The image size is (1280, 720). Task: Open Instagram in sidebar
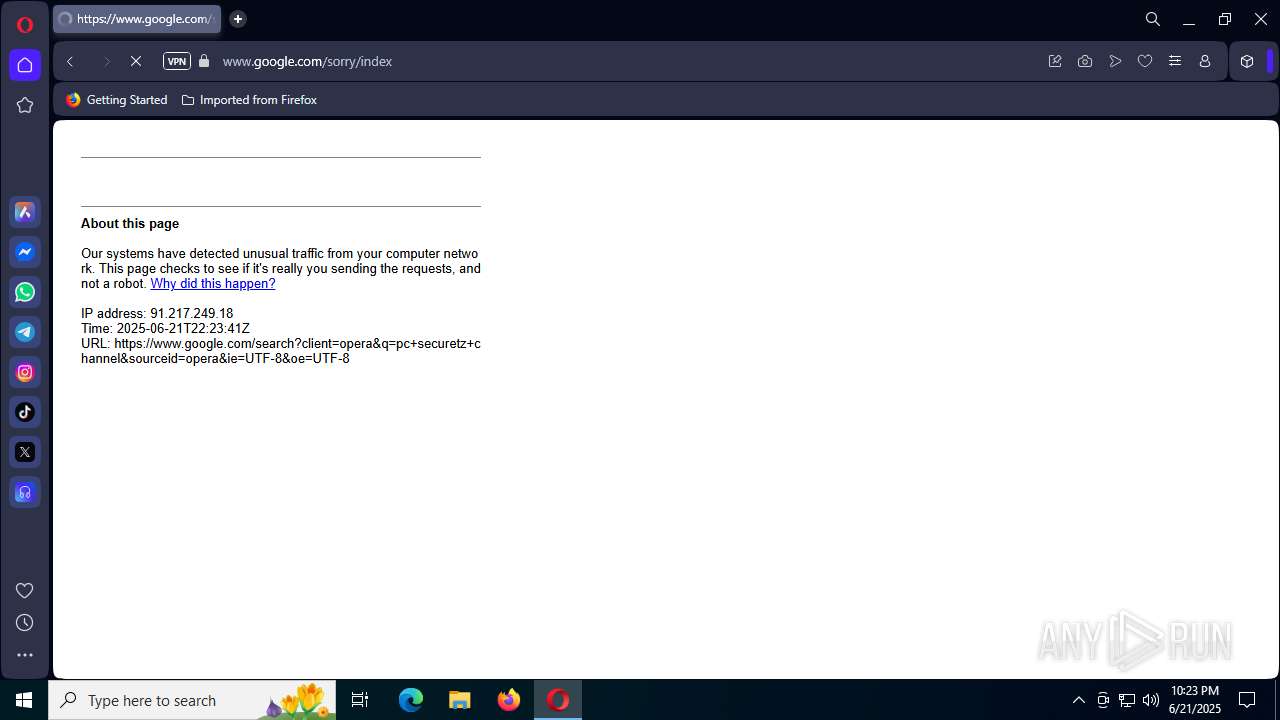tap(25, 372)
